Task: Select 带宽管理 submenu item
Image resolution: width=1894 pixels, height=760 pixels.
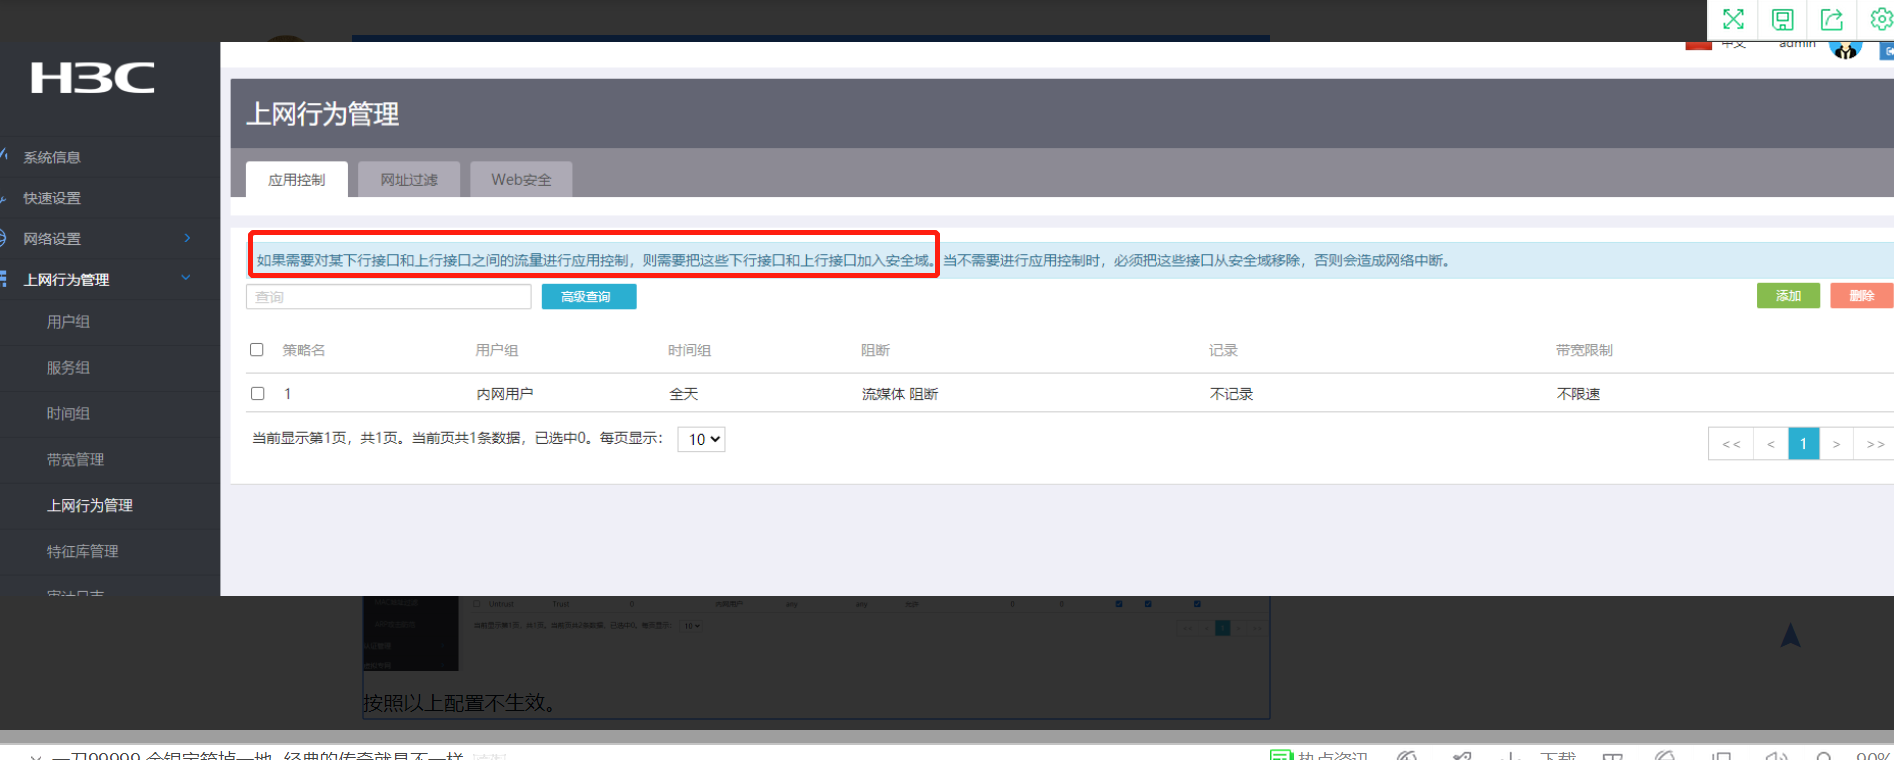Action: pos(75,460)
